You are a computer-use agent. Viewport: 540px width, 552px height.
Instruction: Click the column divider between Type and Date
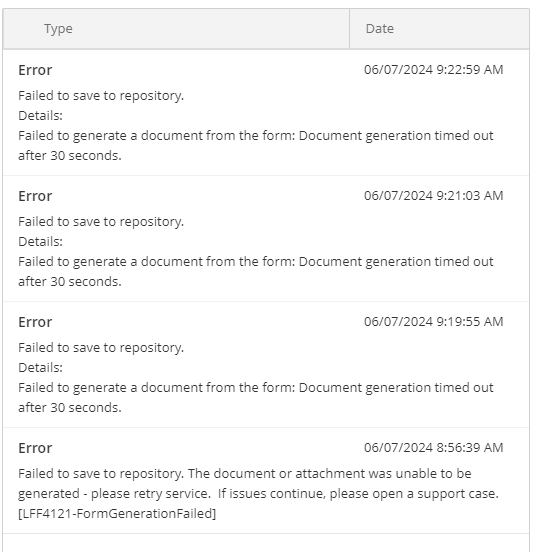(x=349, y=29)
